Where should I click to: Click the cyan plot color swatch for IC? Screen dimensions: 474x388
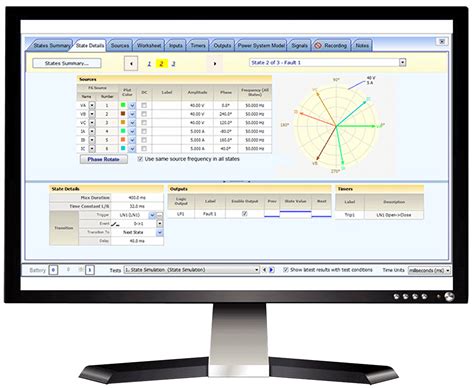coord(123,148)
